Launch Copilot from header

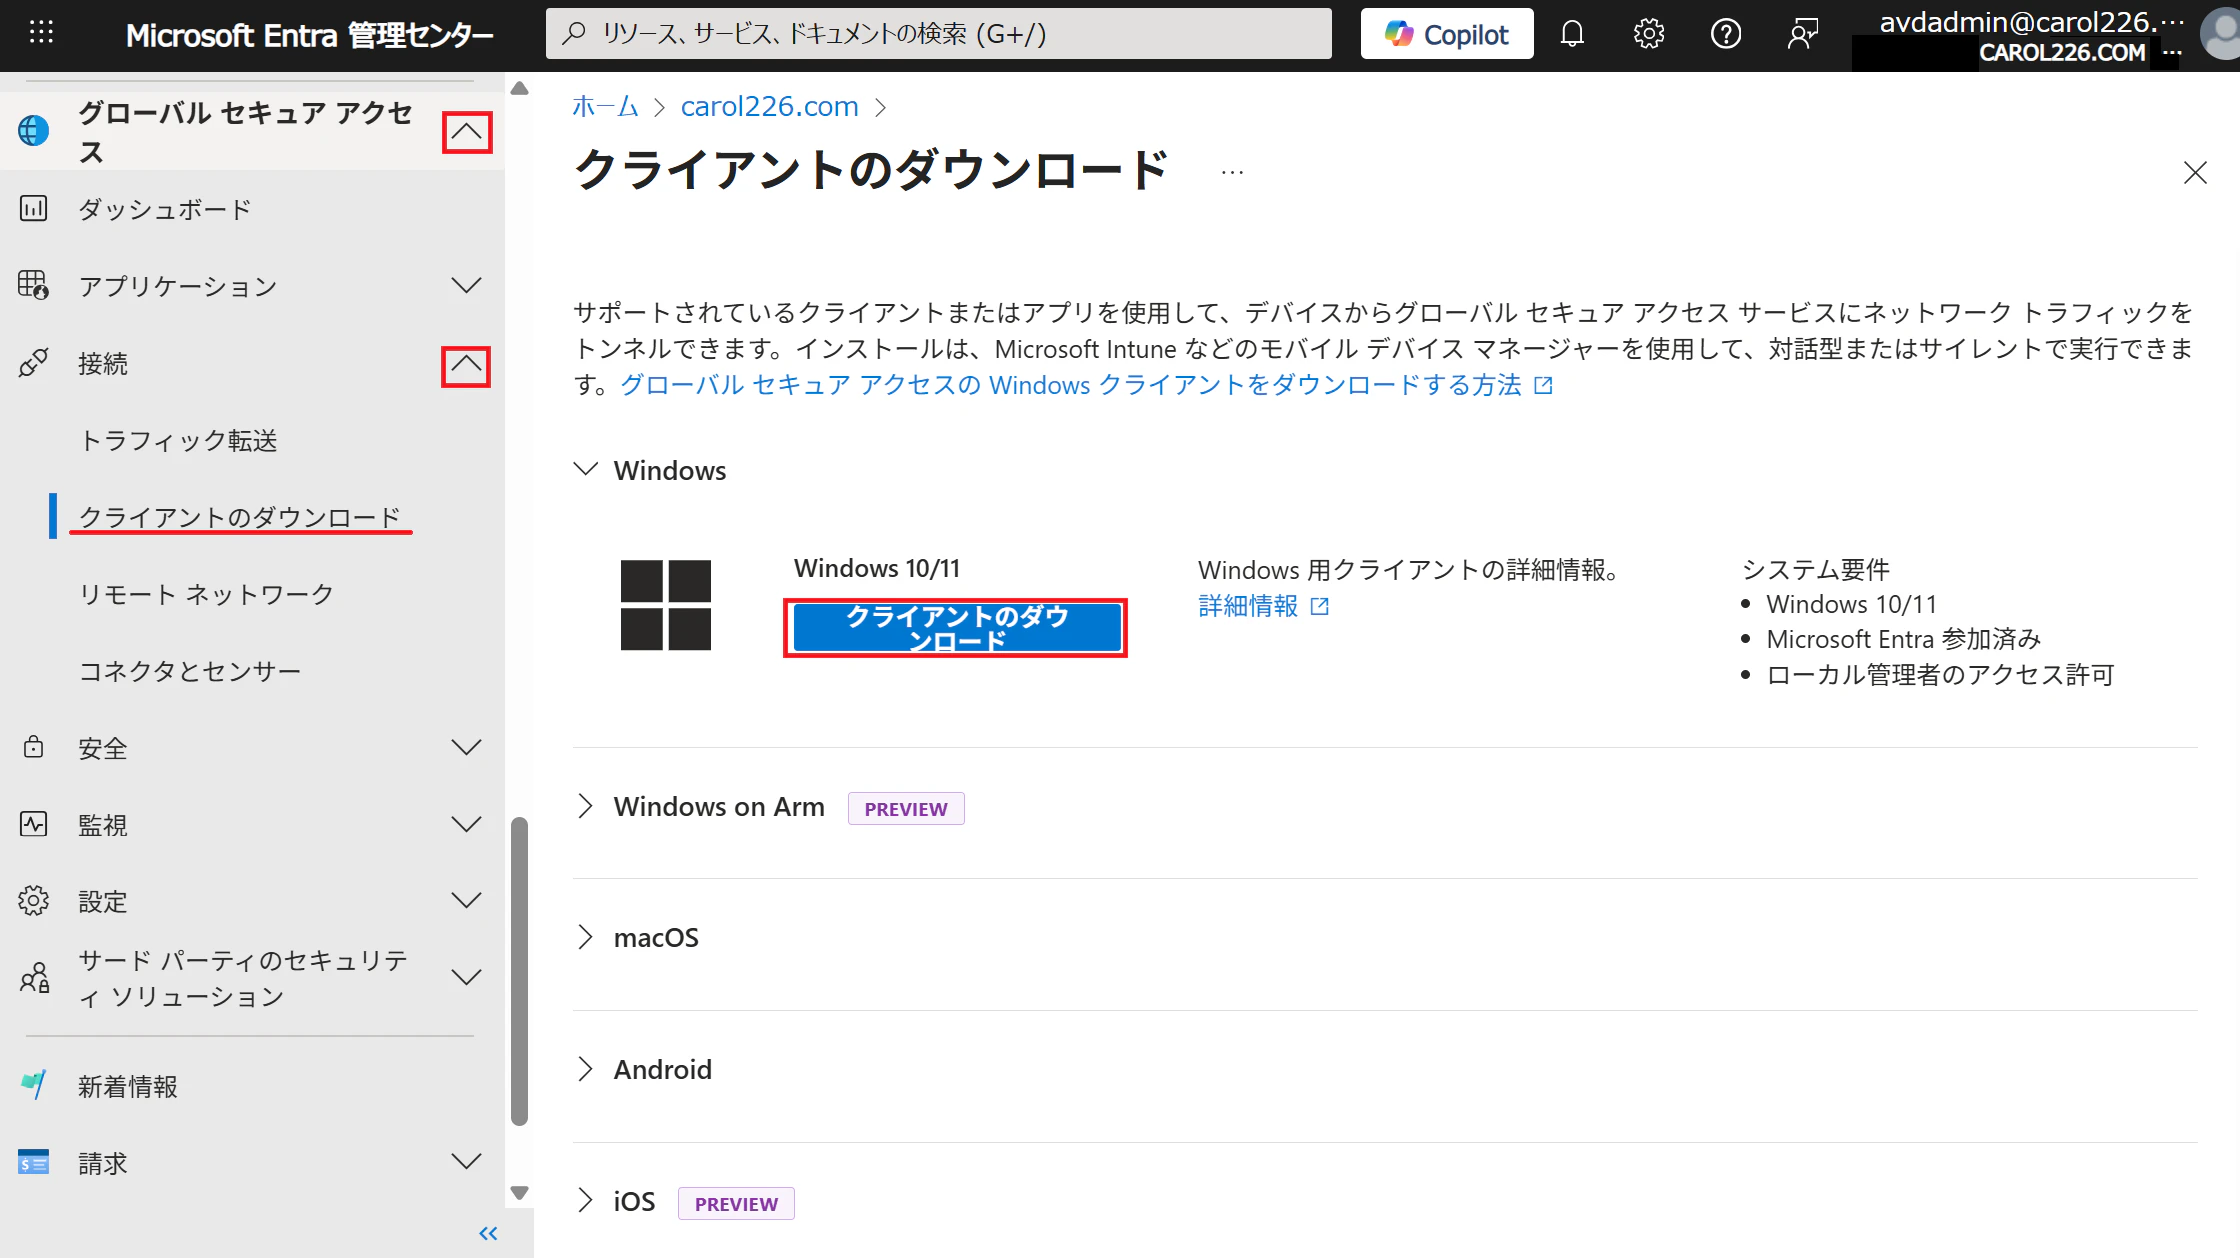pyautogui.click(x=1447, y=34)
